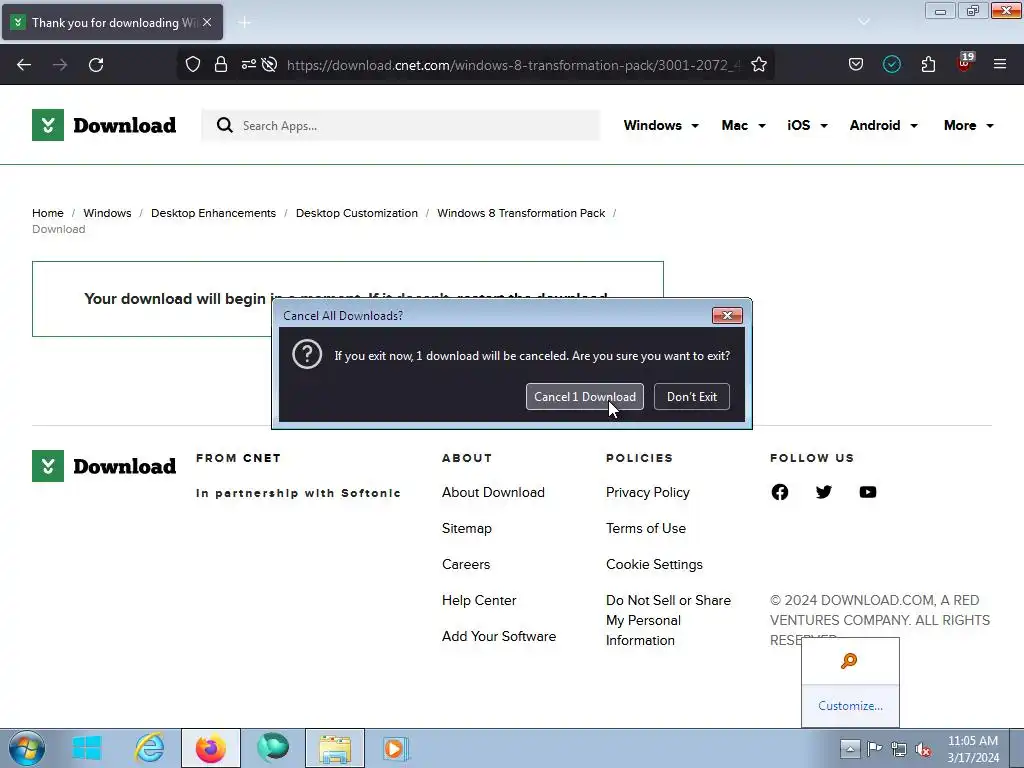The height and width of the screenshot is (768, 1024).
Task: Open Customize... in the tray popup
Action: pos(850,705)
